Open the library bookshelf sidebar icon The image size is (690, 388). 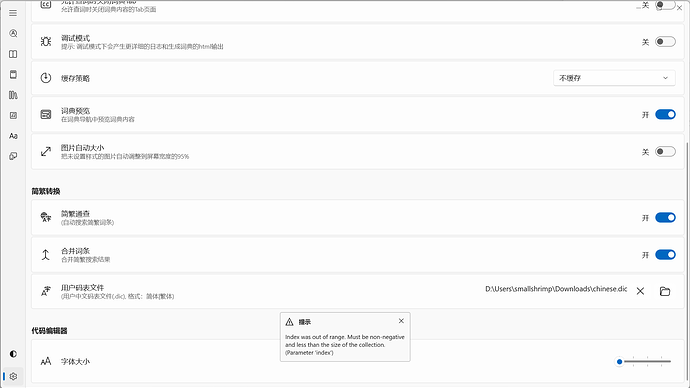coord(13,95)
